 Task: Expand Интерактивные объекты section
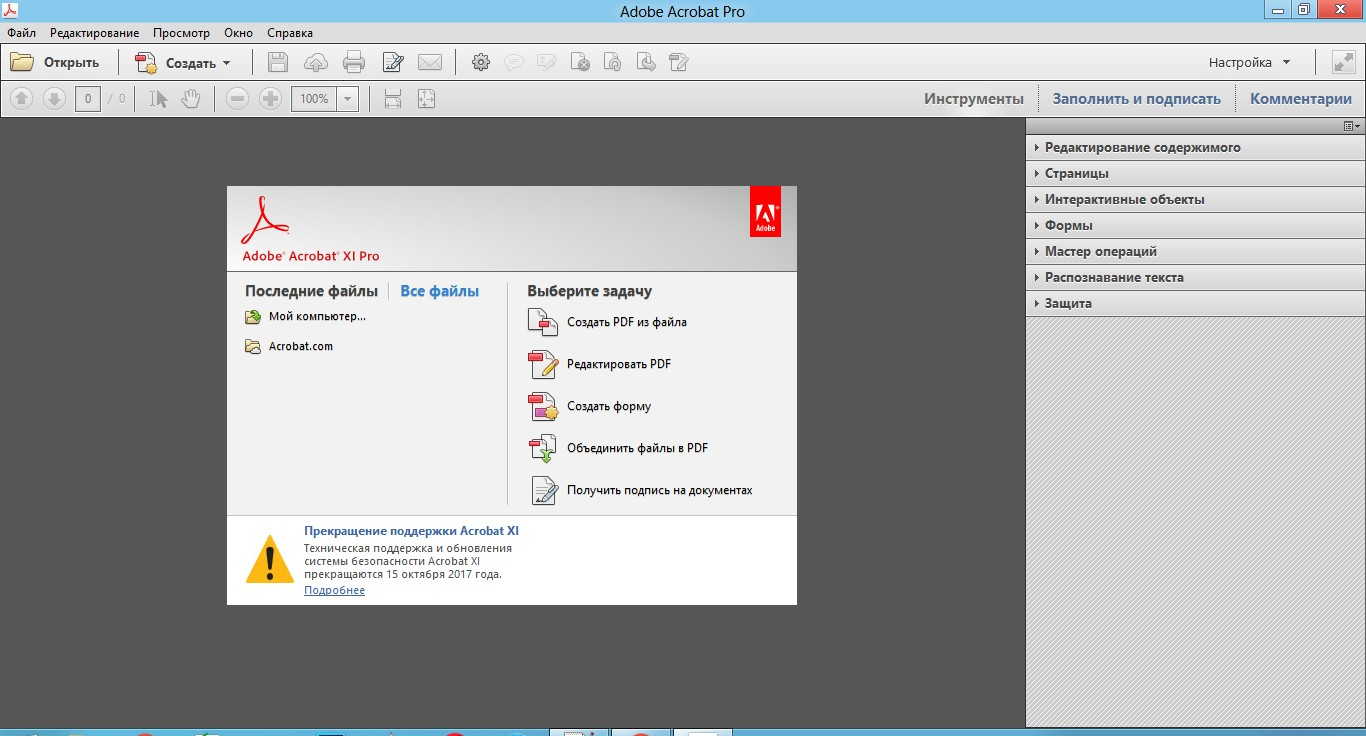1196,199
